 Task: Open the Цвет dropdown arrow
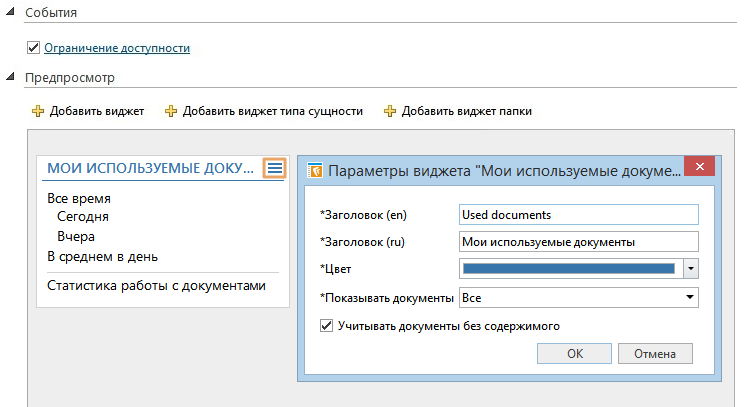690,268
